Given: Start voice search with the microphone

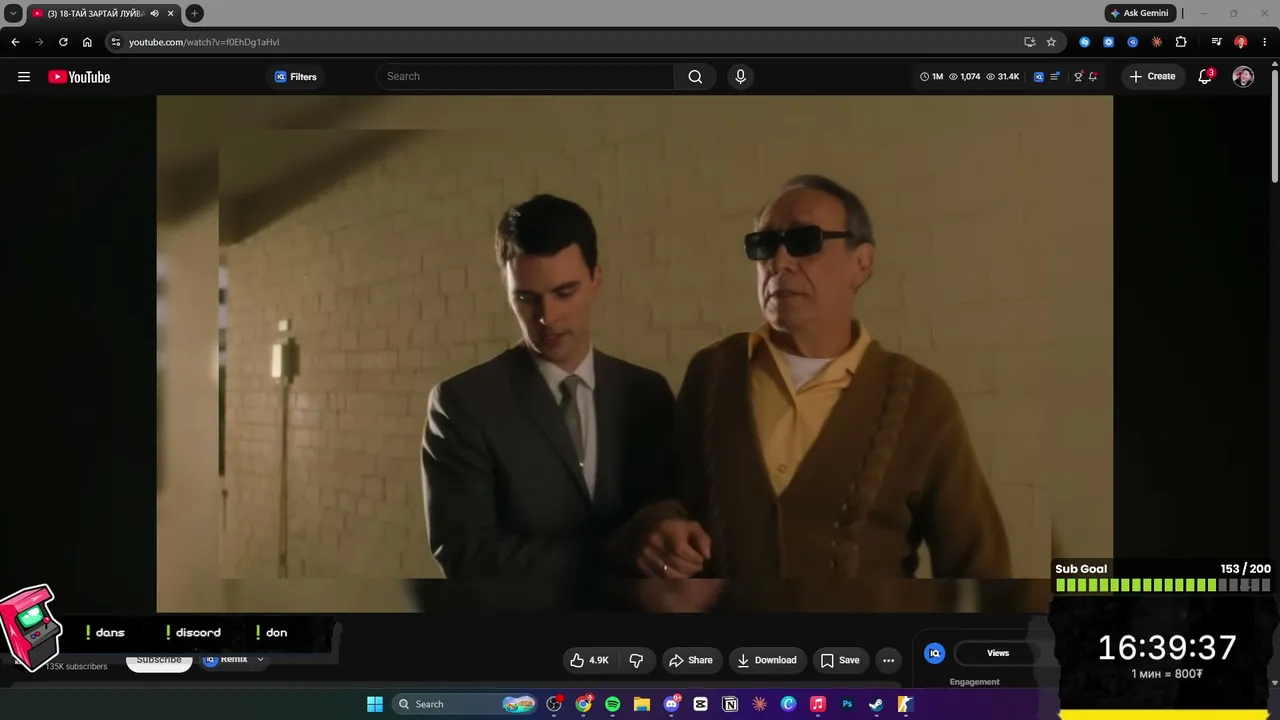Looking at the screenshot, I should pos(740,76).
